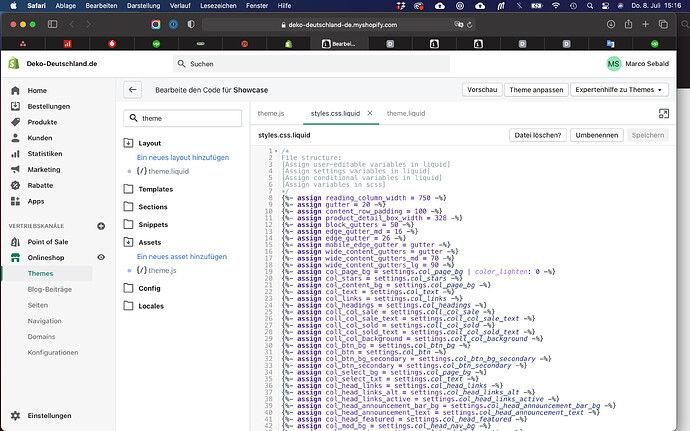Add a new Vertriebskanal with plus icon
Viewport: 690px width, 431px height.
[x=101, y=226]
